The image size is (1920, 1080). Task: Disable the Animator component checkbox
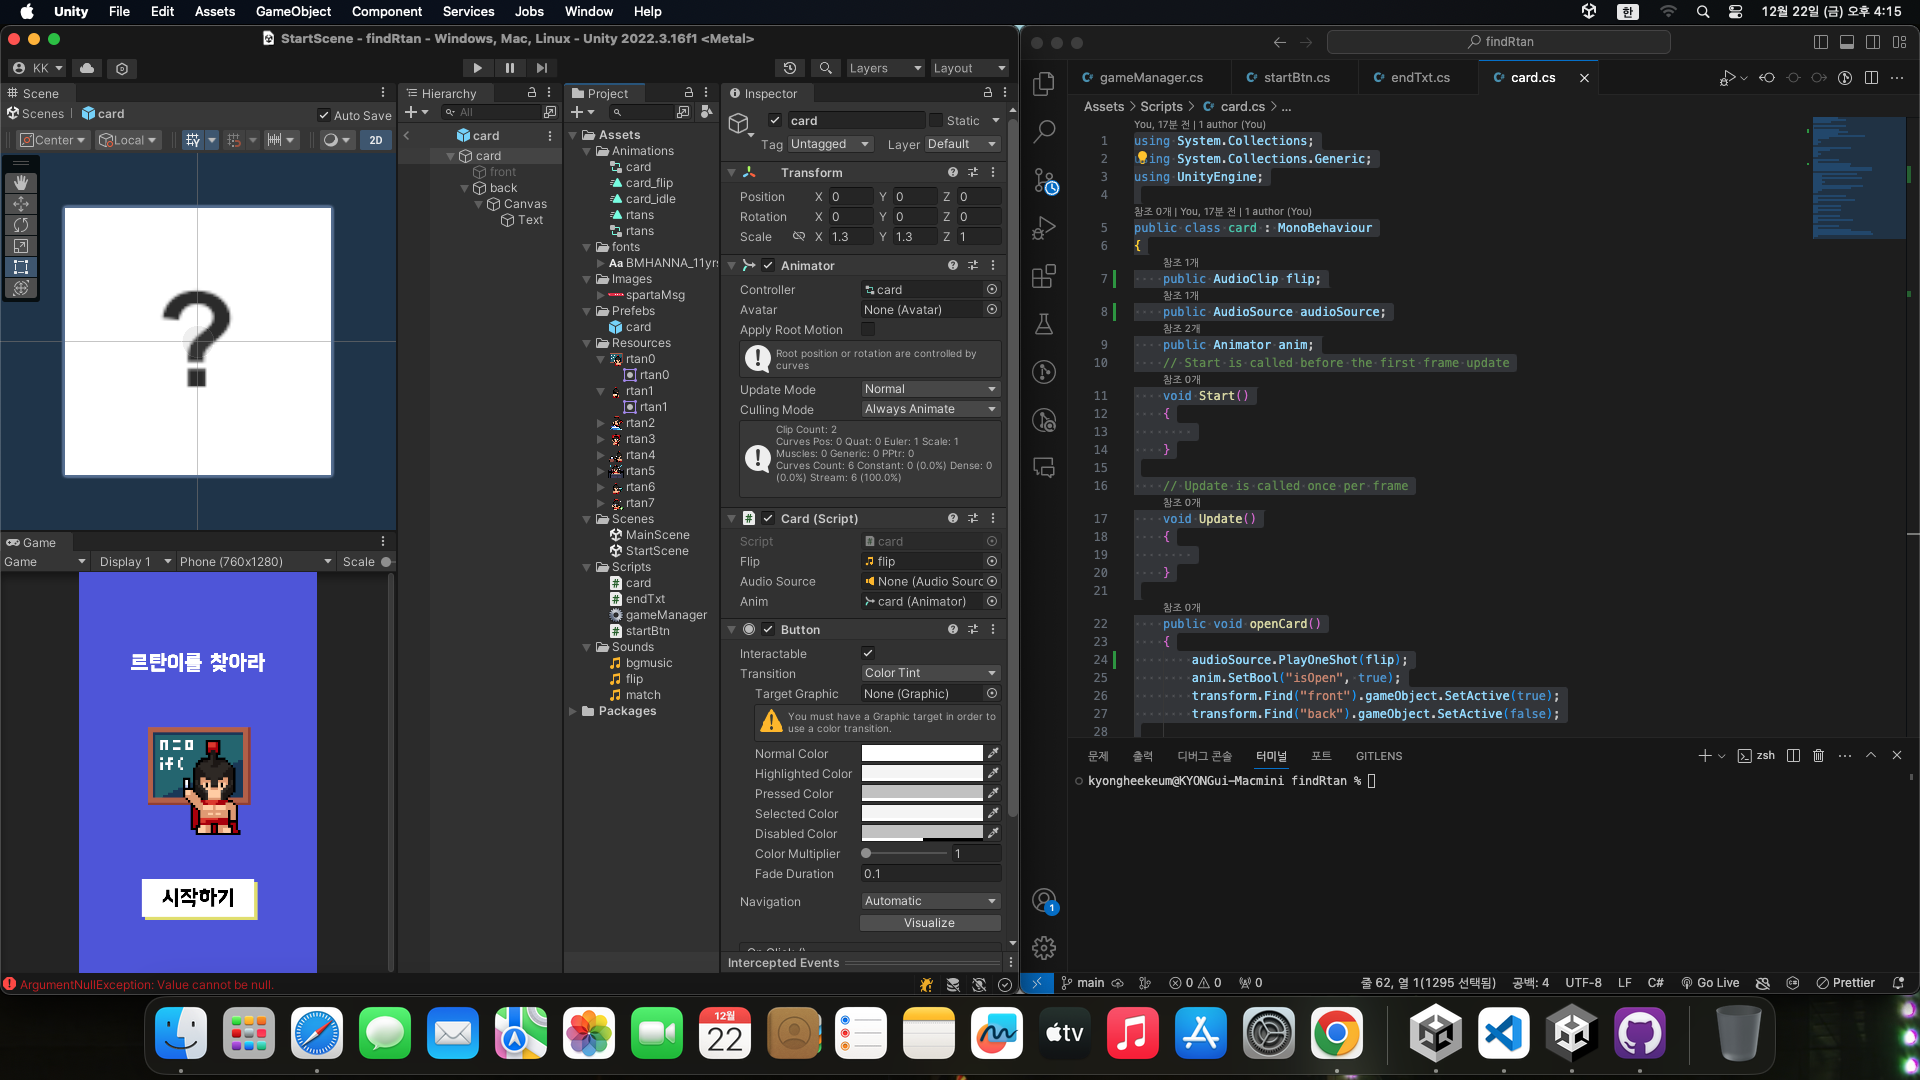(x=768, y=265)
